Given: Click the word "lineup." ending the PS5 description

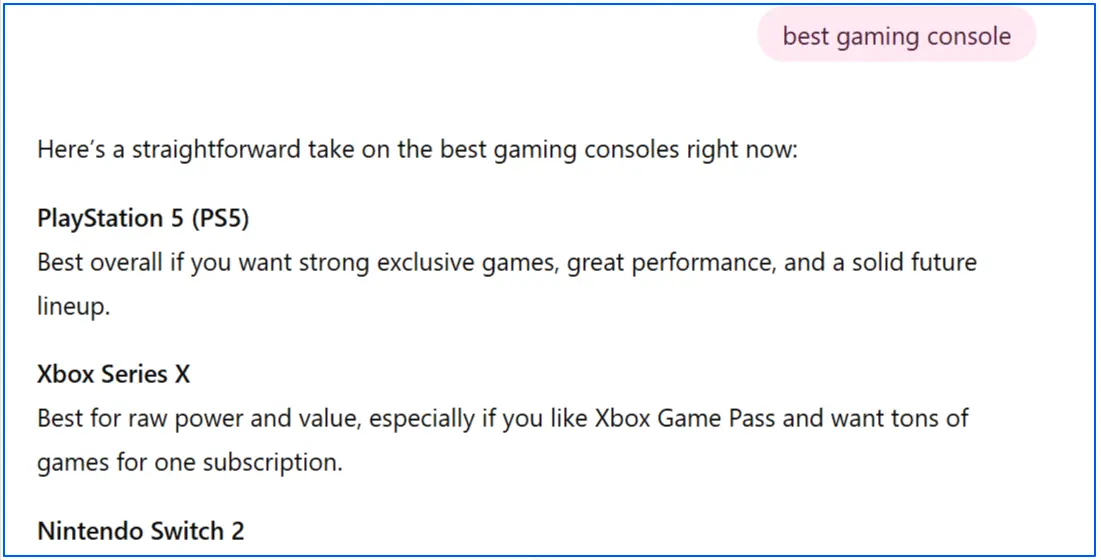Looking at the screenshot, I should [73, 307].
